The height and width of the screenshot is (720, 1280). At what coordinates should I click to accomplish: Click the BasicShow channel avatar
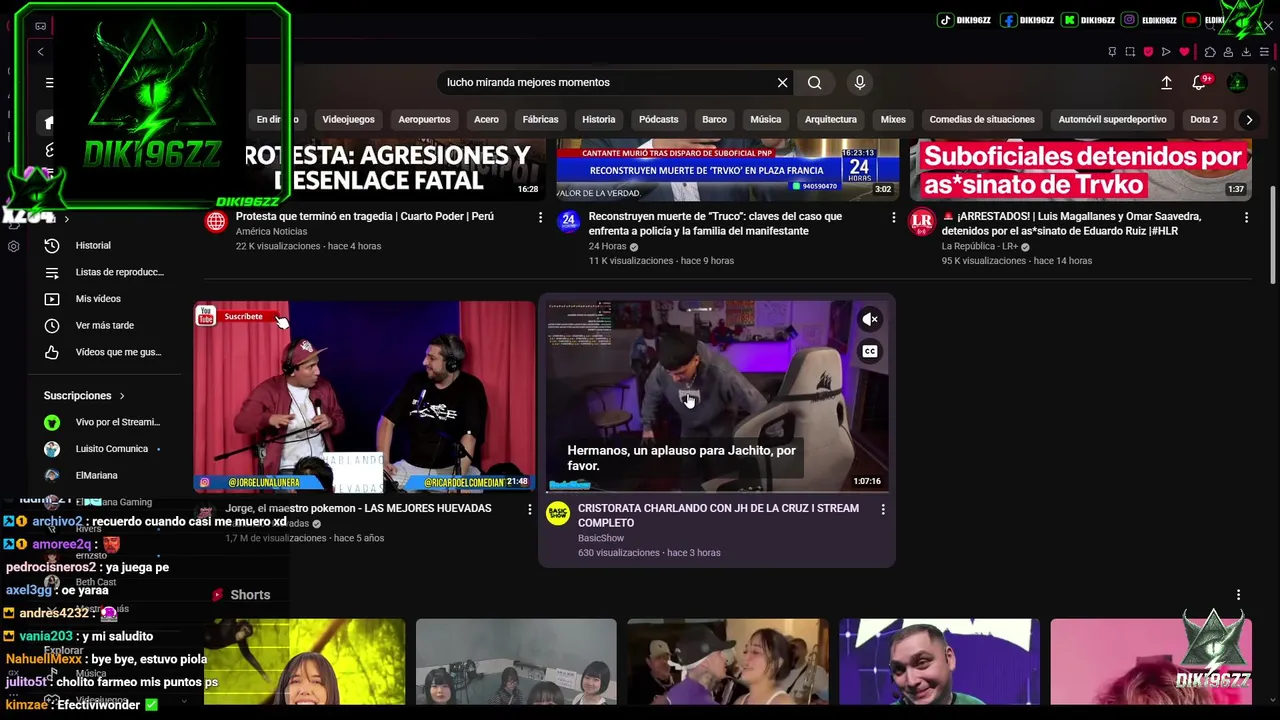click(557, 513)
